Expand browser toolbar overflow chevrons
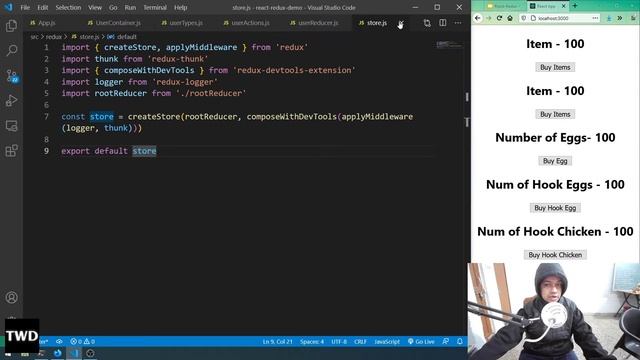Viewport: 640px width, 360px height. (620, 18)
